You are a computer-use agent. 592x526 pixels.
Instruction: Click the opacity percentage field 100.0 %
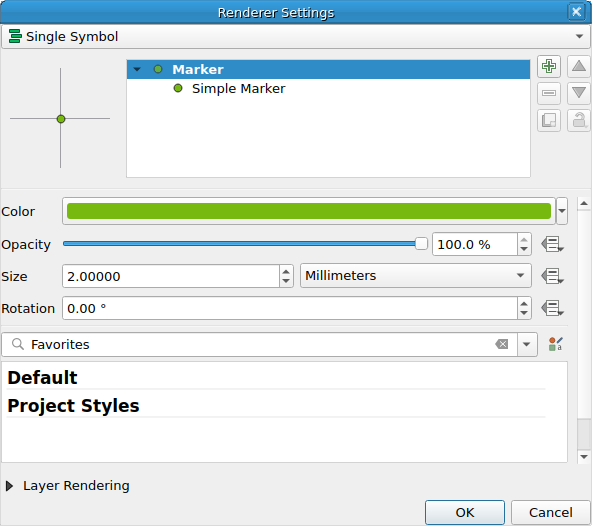coord(474,244)
